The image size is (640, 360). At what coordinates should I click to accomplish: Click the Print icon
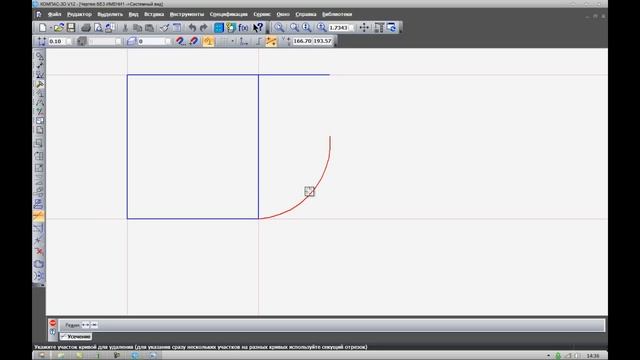pyautogui.click(x=86, y=28)
